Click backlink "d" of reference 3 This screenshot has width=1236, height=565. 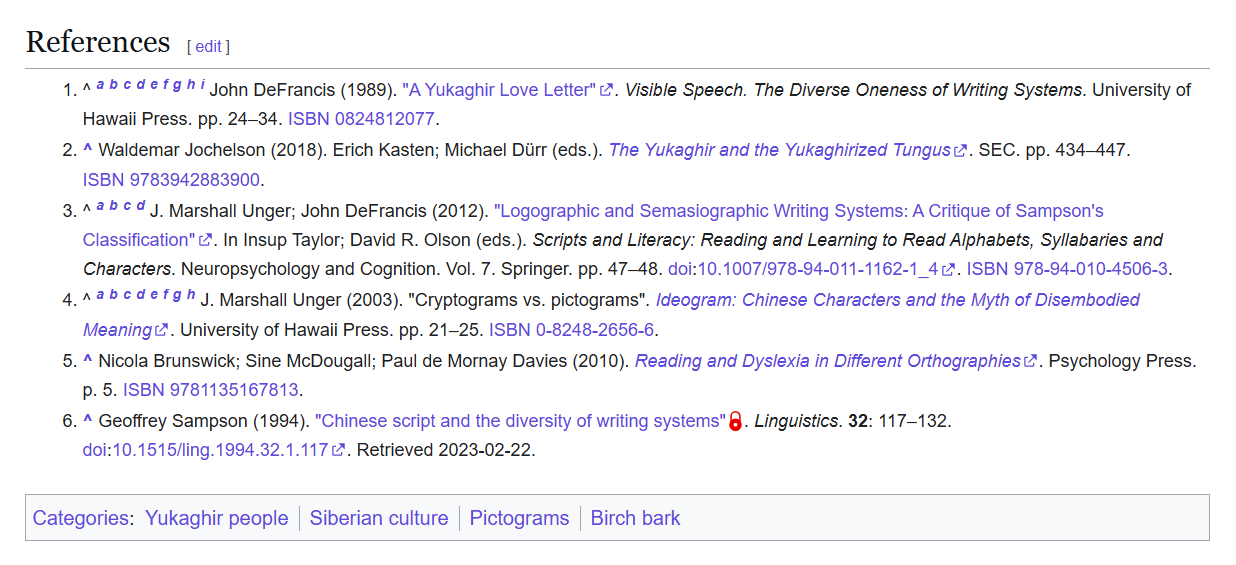pyautogui.click(x=141, y=205)
